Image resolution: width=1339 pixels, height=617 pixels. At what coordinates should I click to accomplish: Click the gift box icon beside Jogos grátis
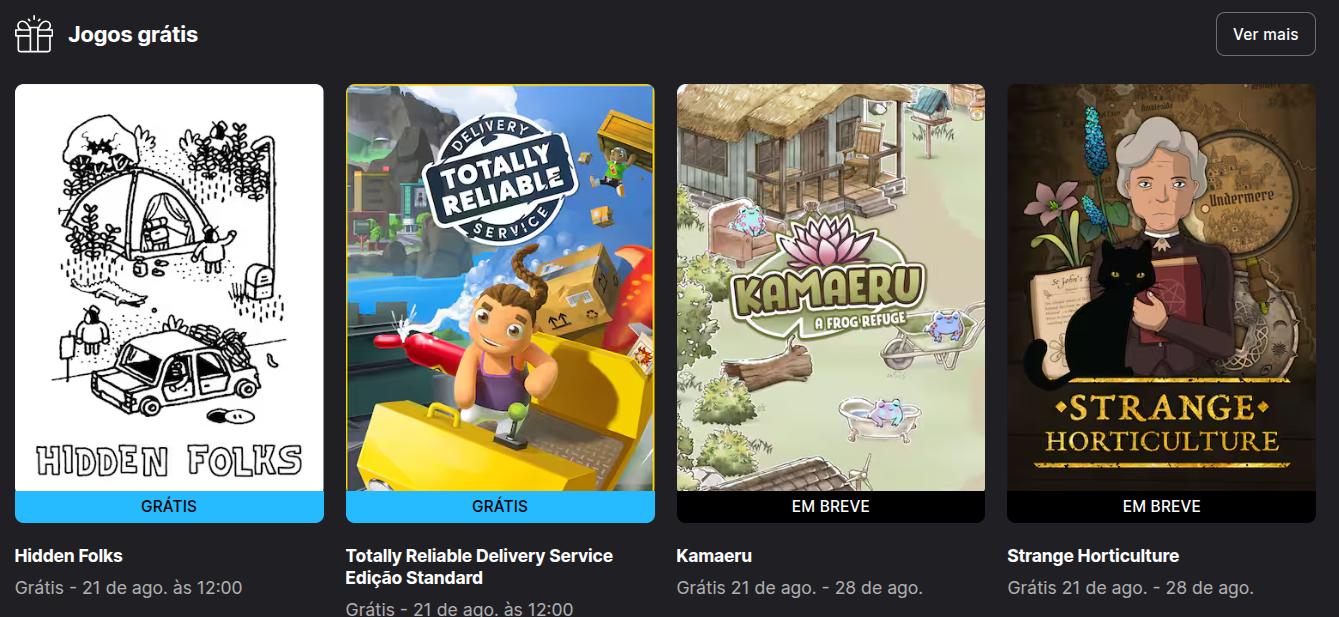tap(33, 34)
